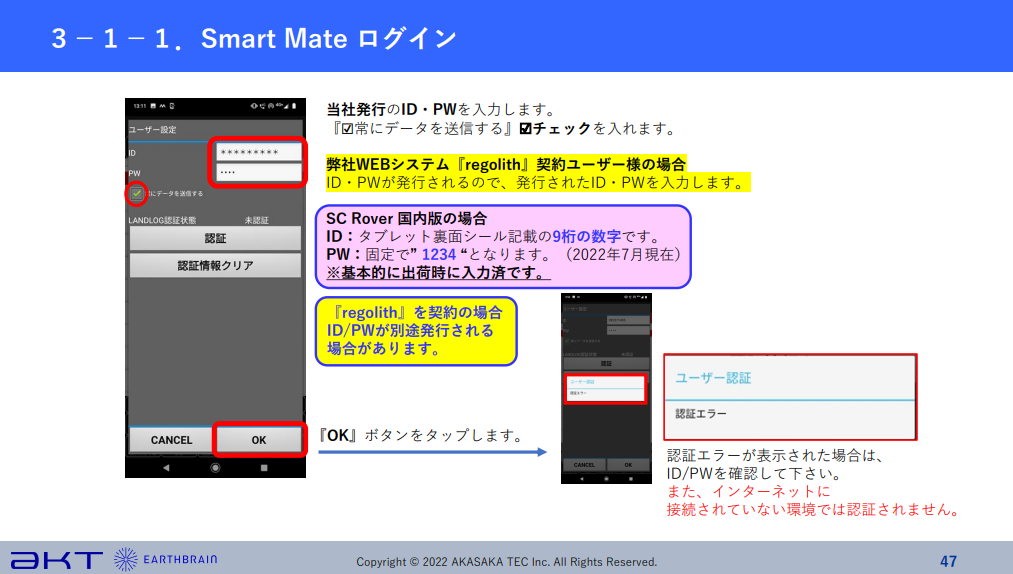Tap Android back navigation triangle in large phone
1013x574 pixels.
[166, 467]
